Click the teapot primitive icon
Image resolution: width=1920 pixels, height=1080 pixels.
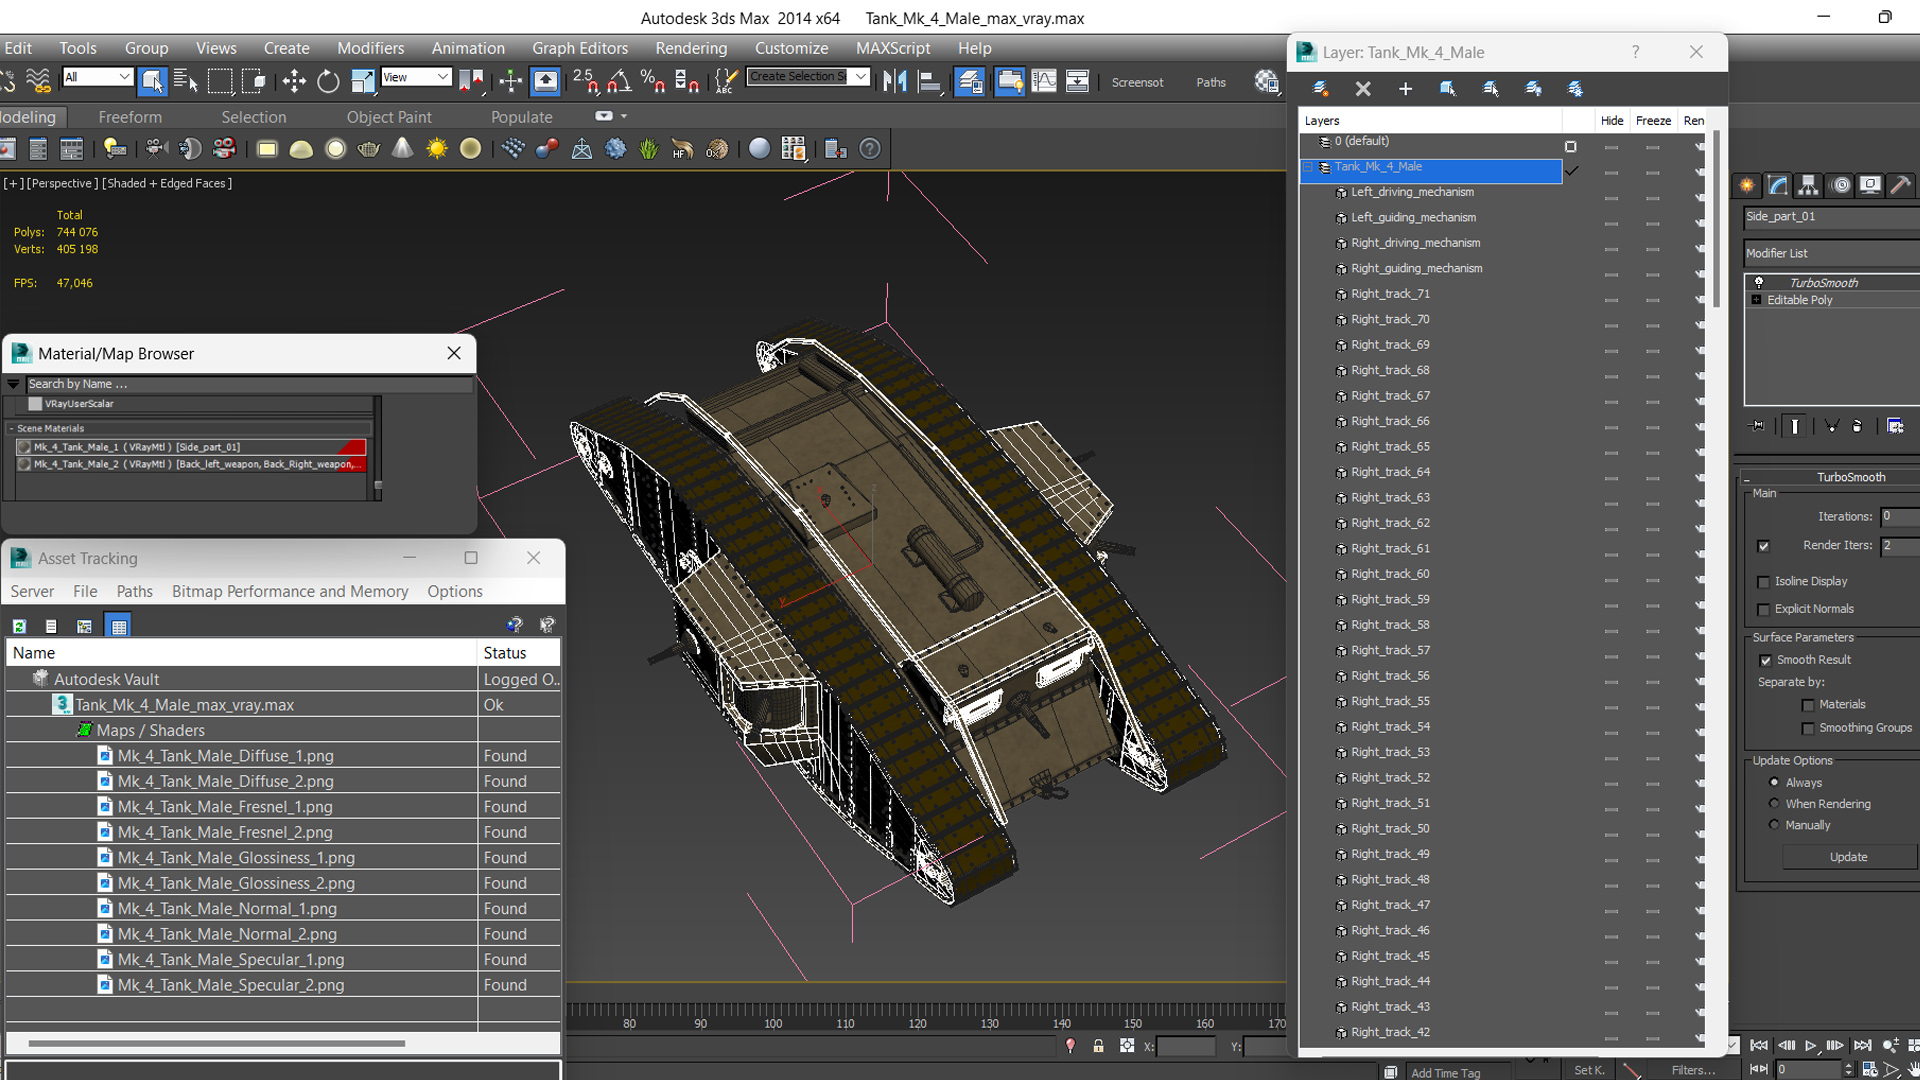368,149
